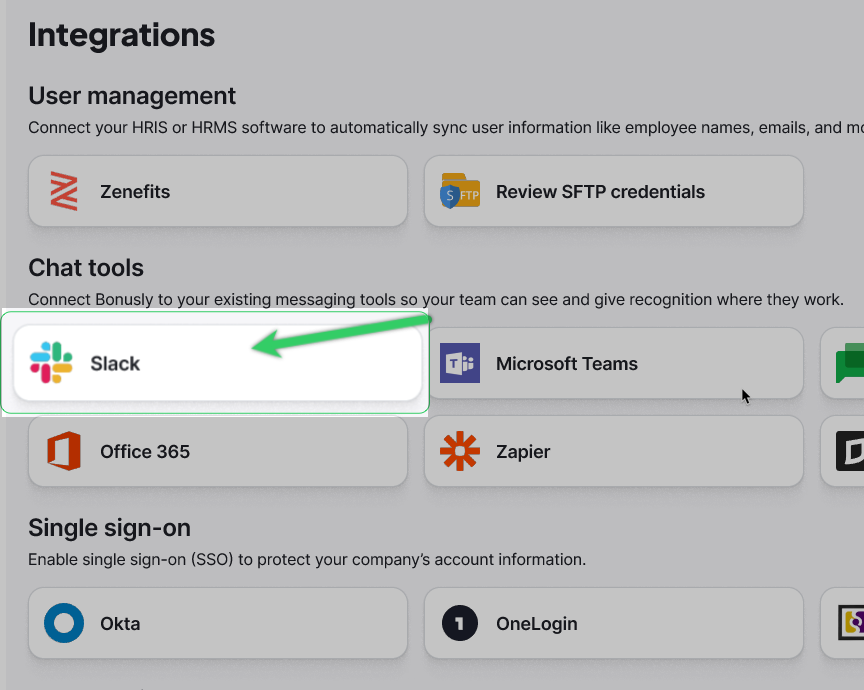Select the Single sign-on section heading

pyautogui.click(x=110, y=528)
